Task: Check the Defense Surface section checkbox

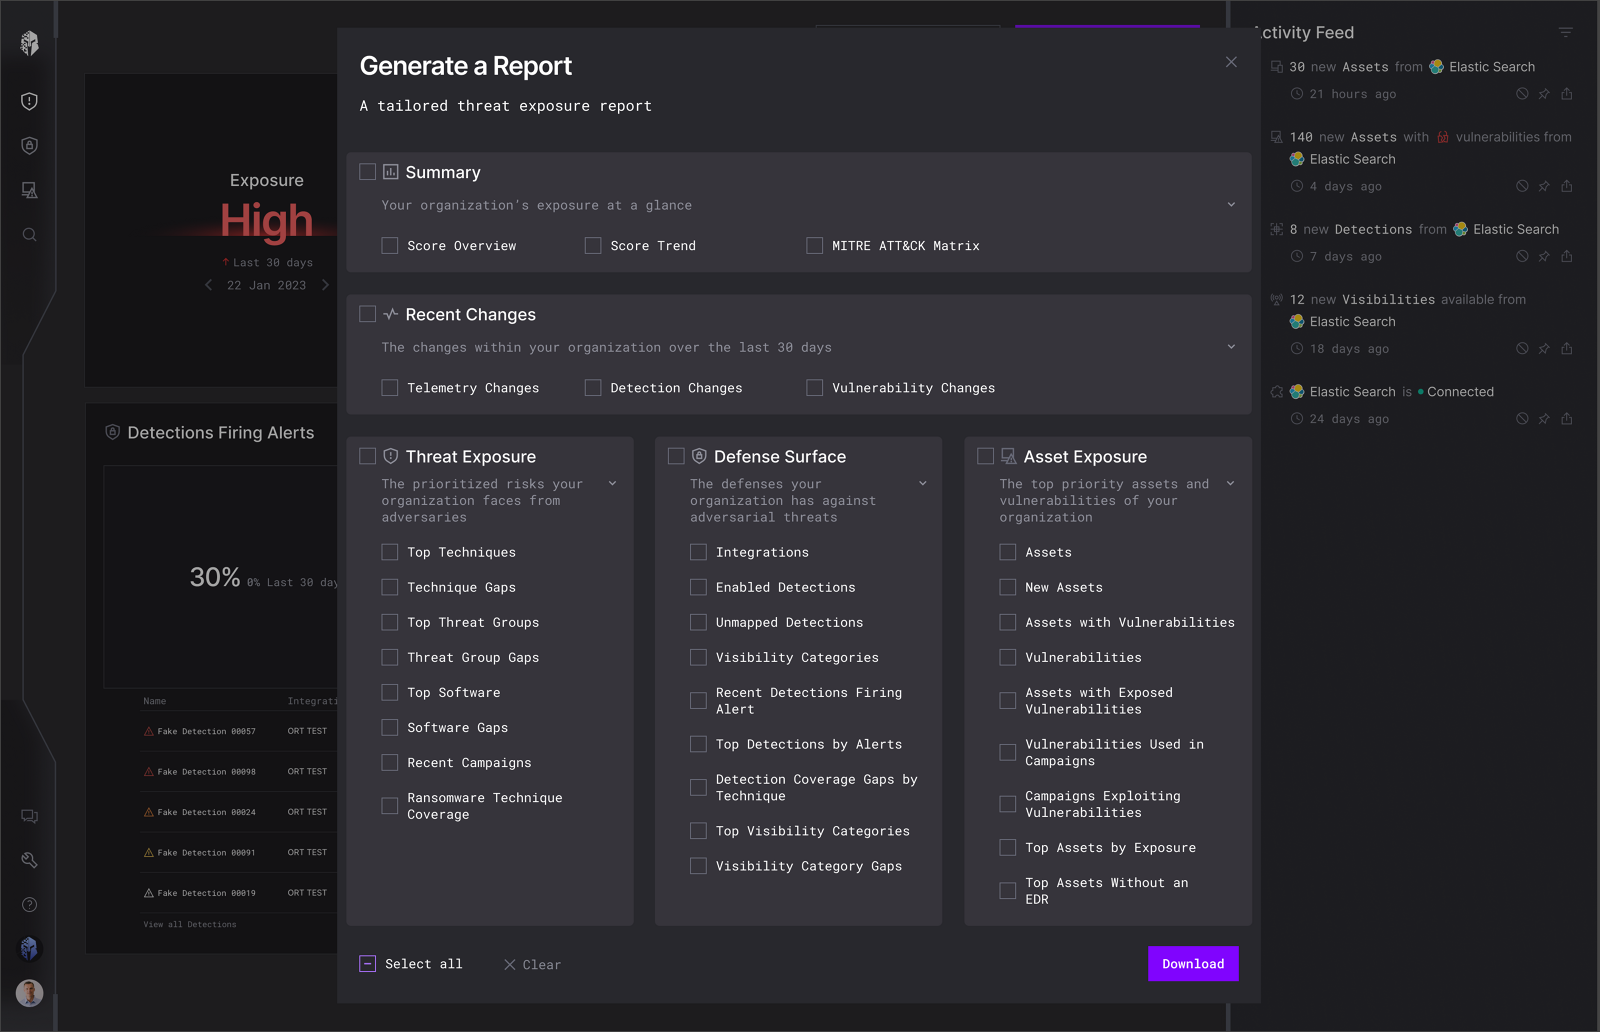Action: [676, 456]
